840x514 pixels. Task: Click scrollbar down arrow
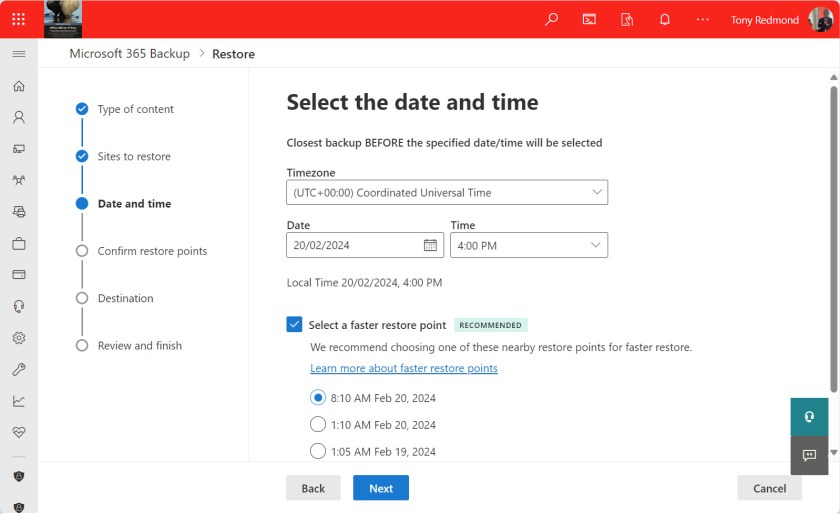834,453
